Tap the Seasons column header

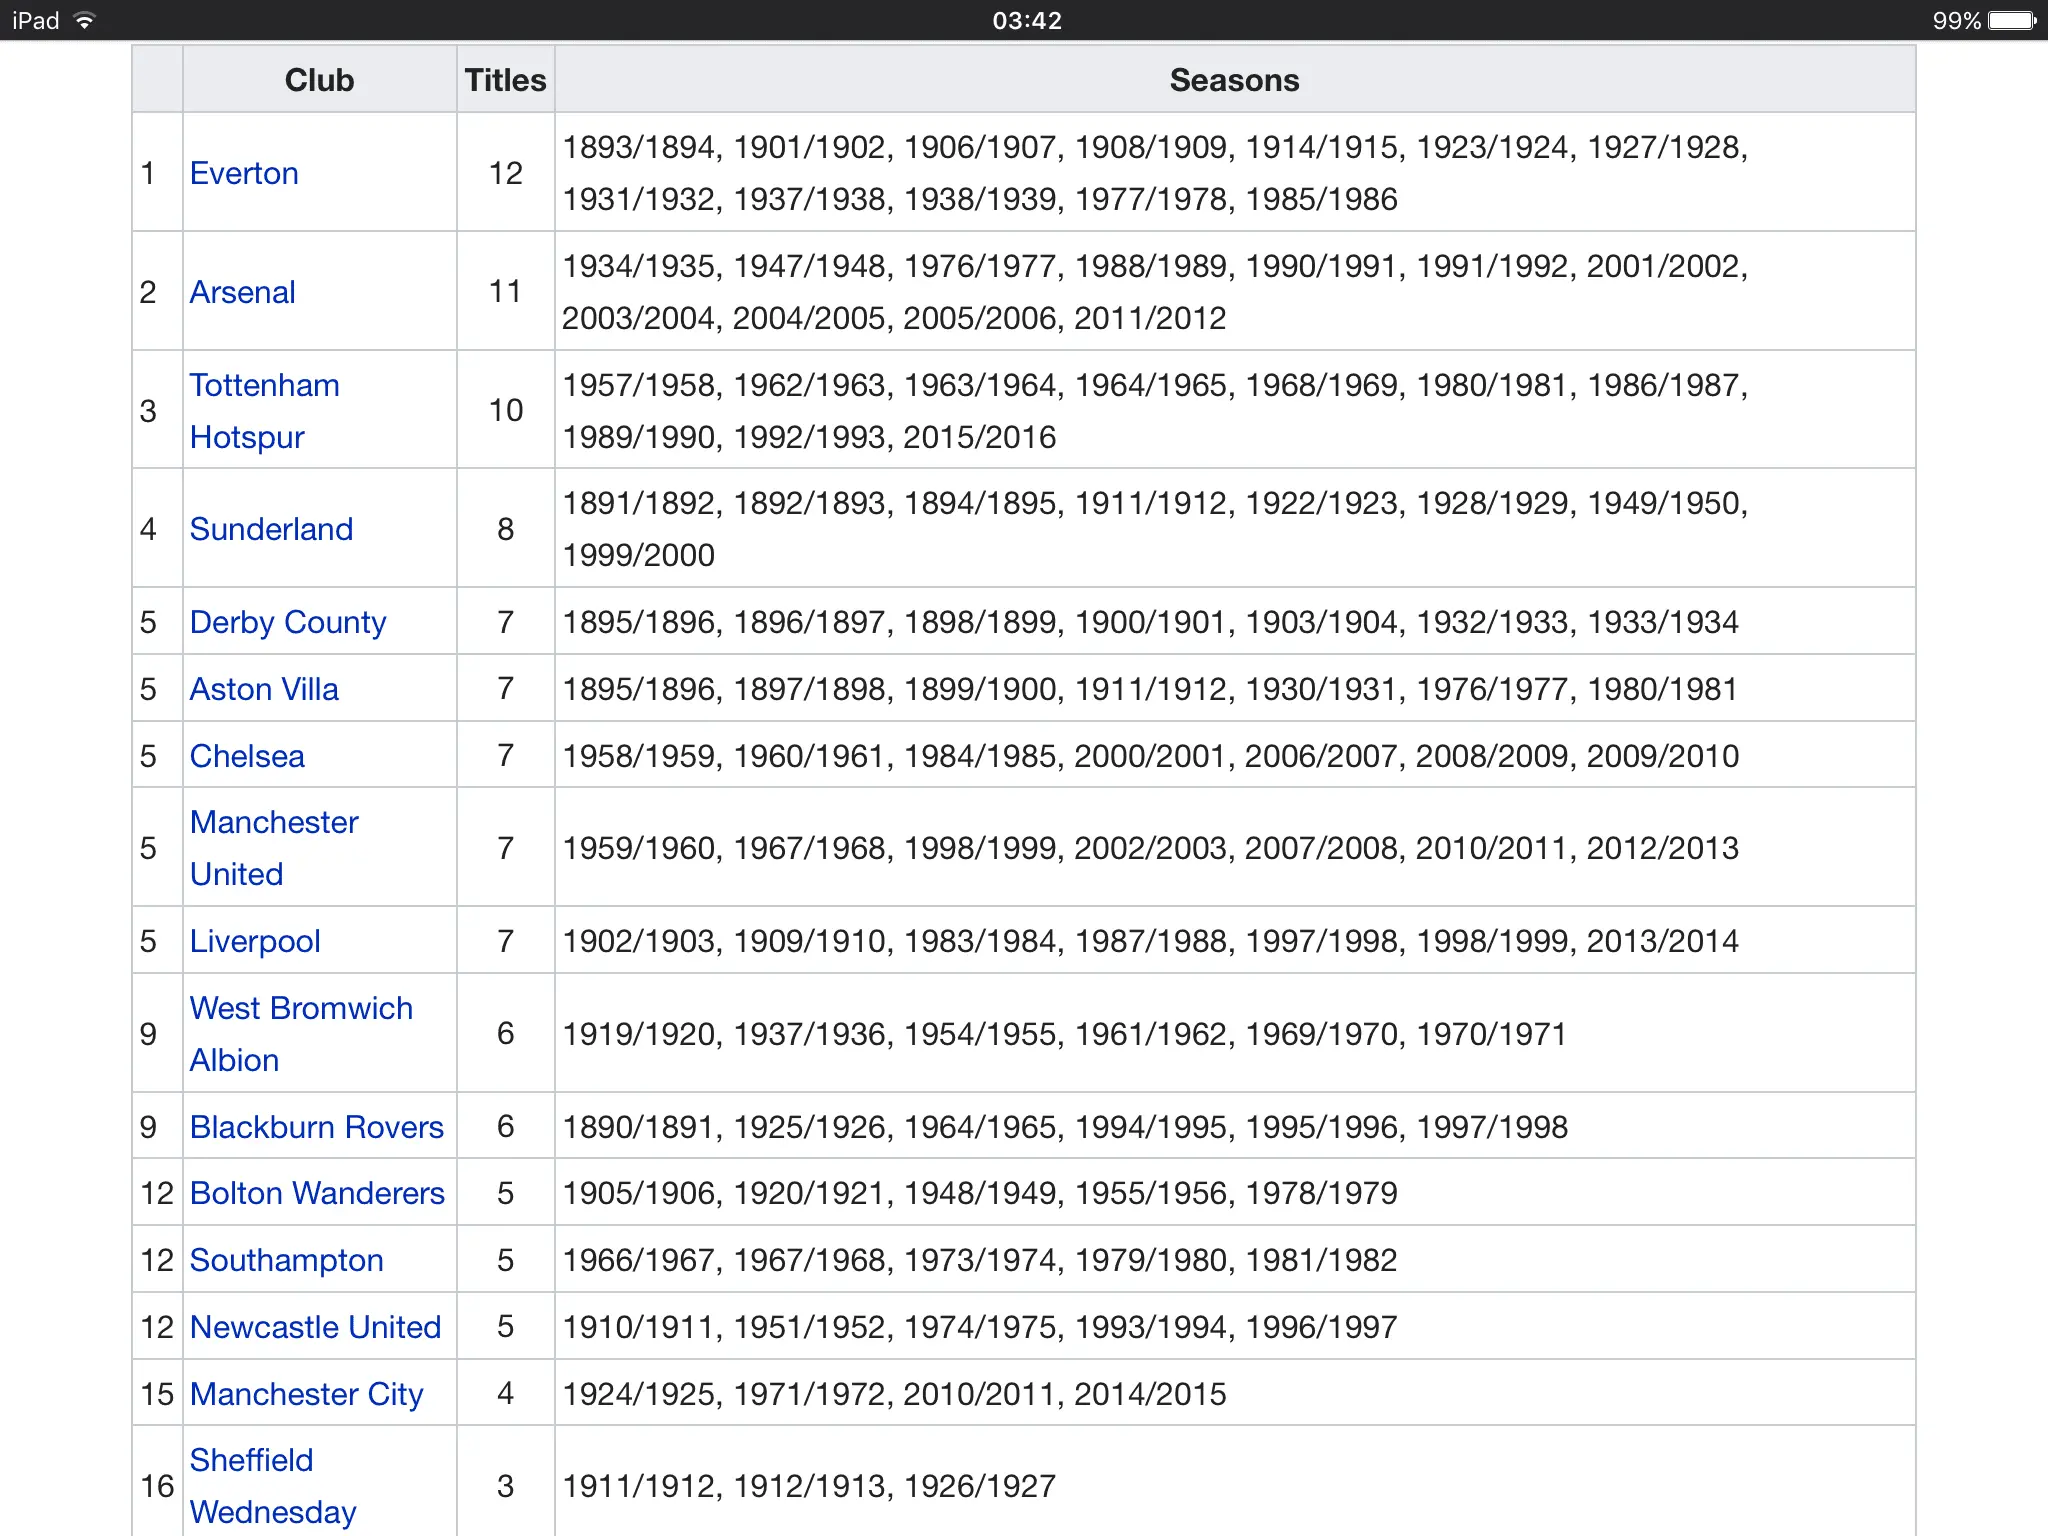tap(1234, 80)
